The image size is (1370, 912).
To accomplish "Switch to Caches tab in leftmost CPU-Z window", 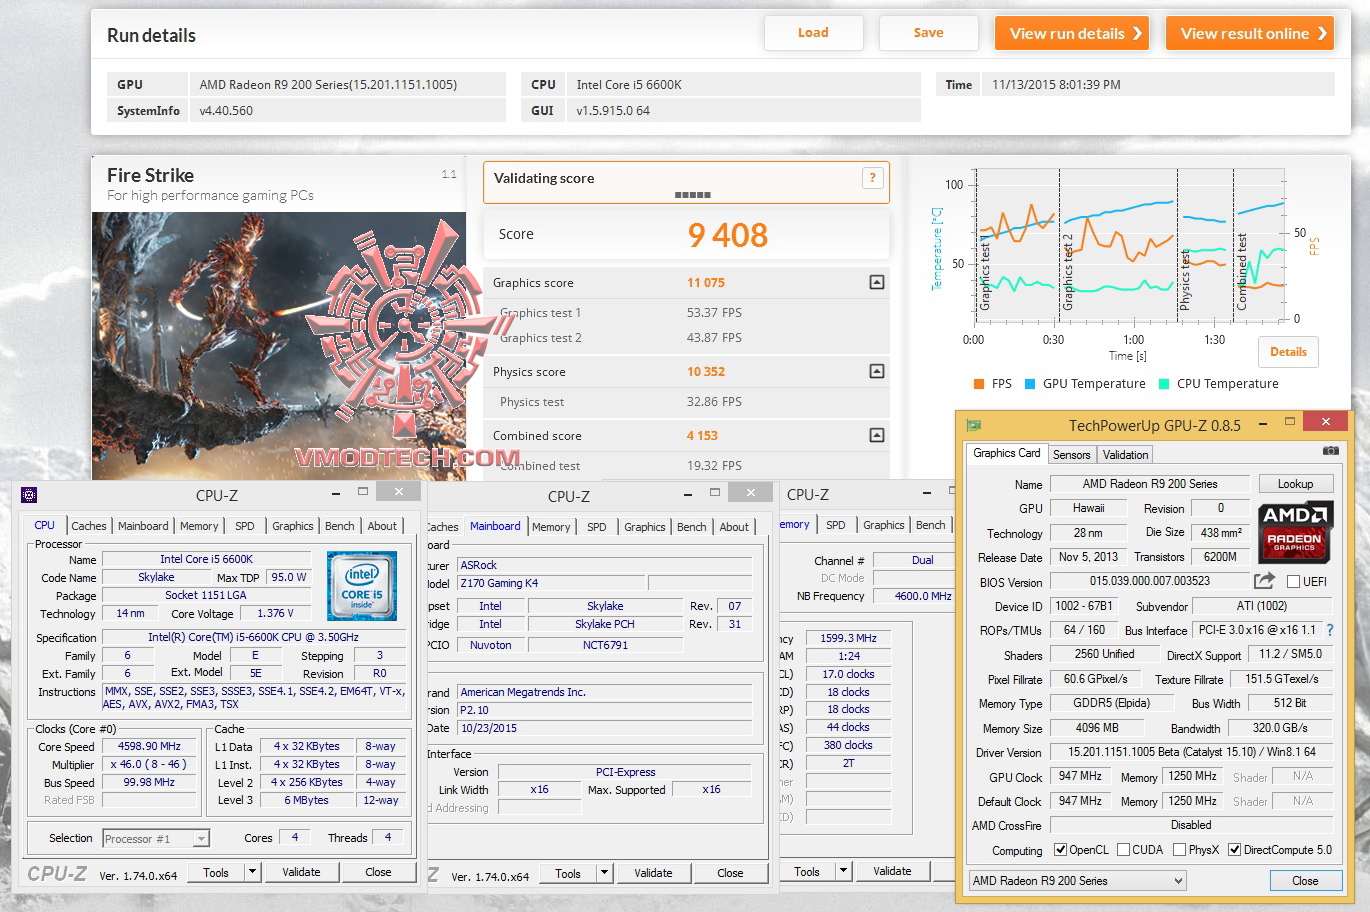I will click(x=88, y=526).
